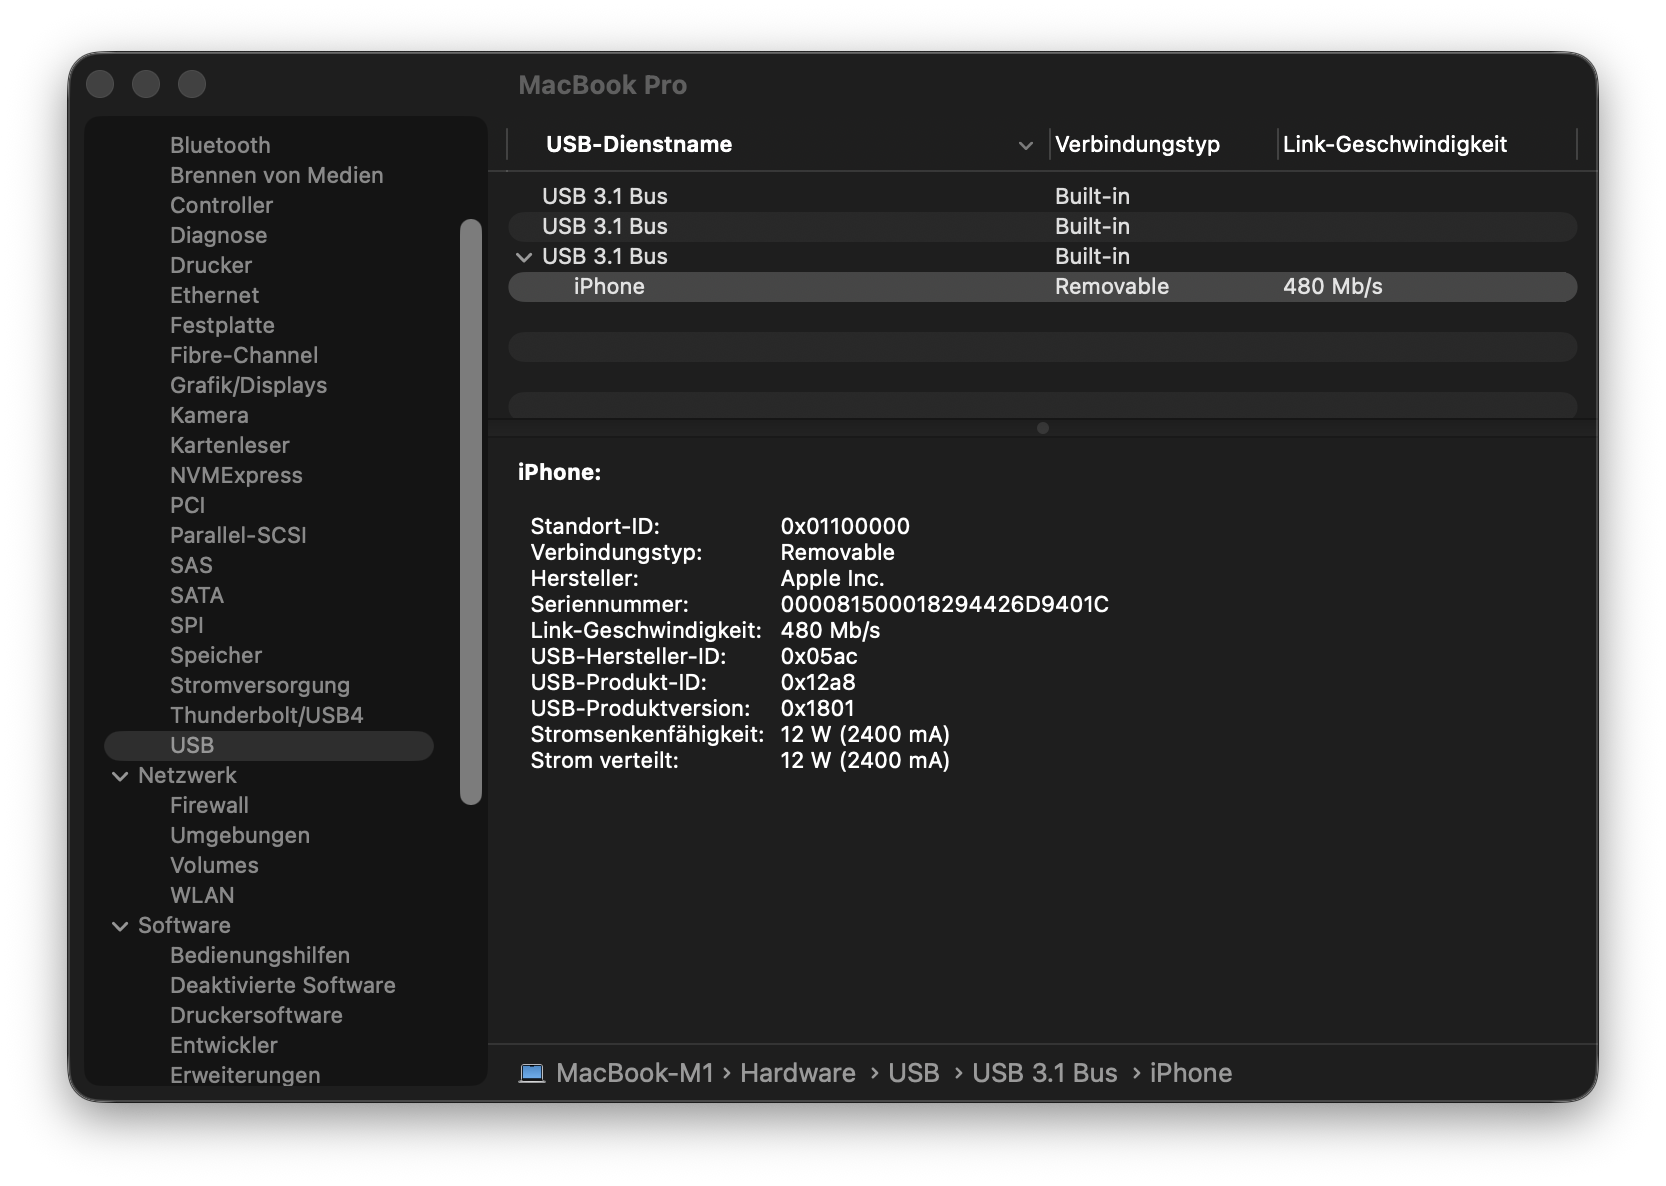Collapse the Software section in sidebar
1666x1186 pixels.
pyautogui.click(x=120, y=926)
